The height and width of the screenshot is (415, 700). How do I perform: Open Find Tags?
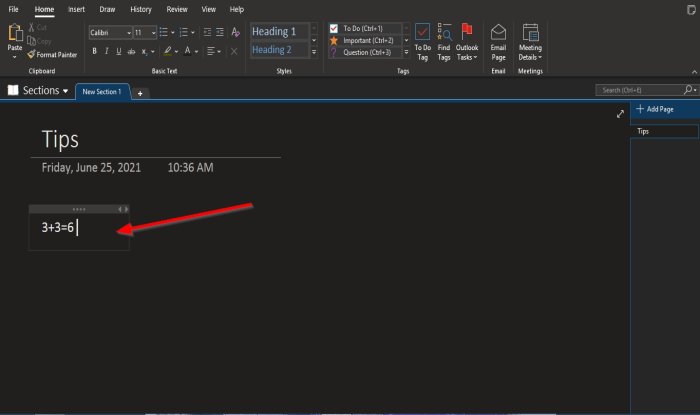click(x=444, y=42)
